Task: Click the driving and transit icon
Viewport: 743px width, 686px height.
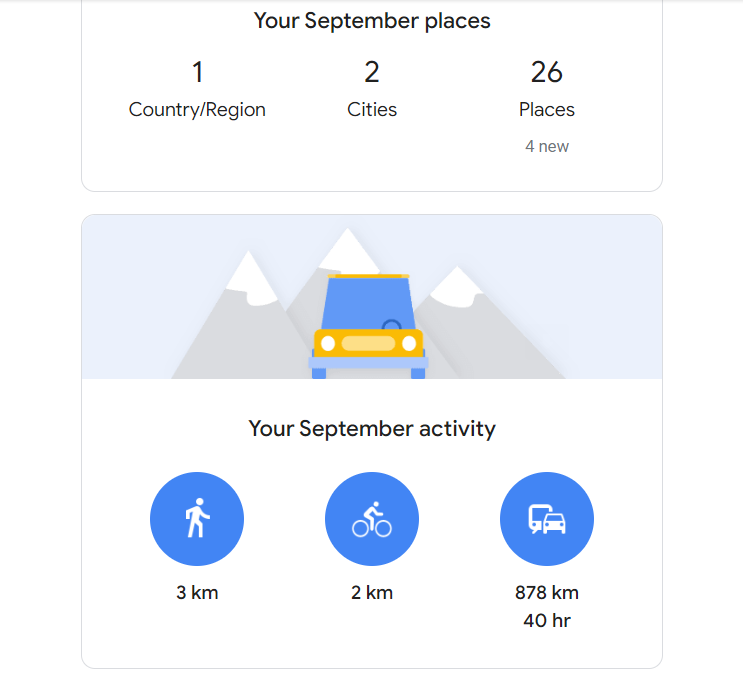Action: pyautogui.click(x=547, y=519)
